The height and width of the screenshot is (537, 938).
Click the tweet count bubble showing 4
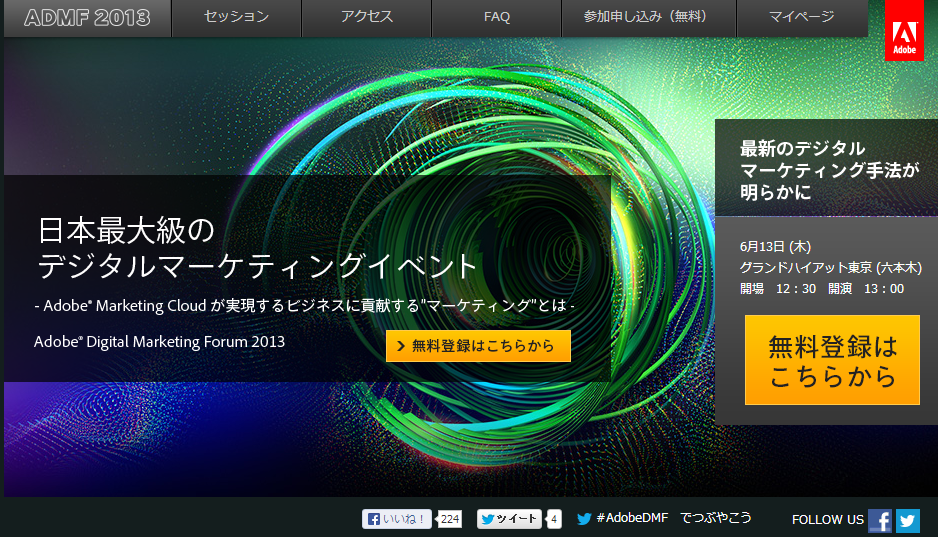(x=555, y=519)
